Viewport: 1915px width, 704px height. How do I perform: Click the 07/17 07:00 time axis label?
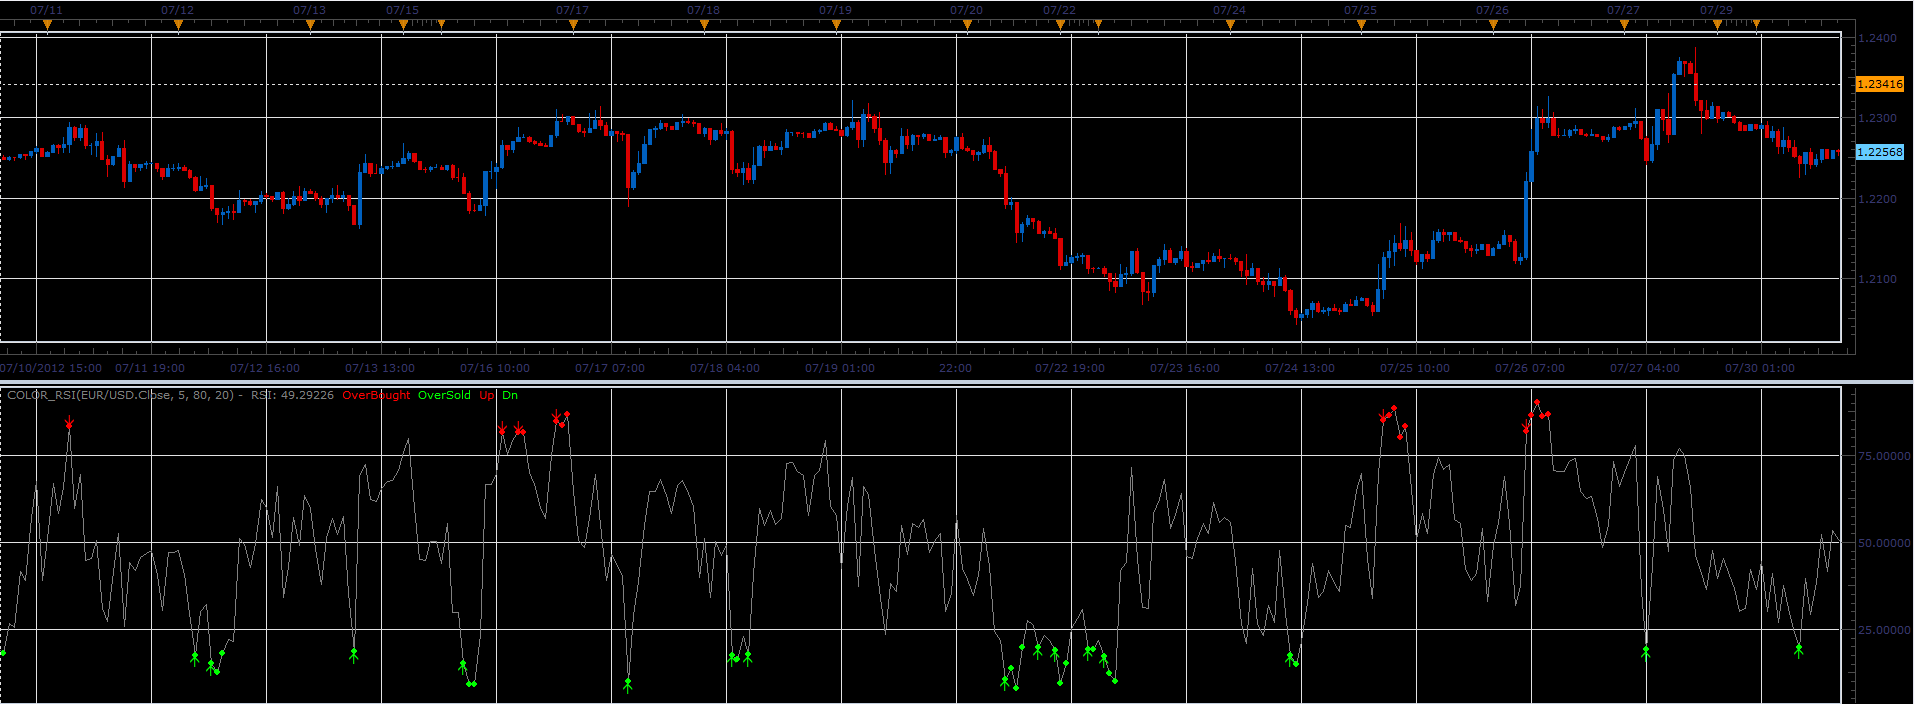tap(610, 368)
